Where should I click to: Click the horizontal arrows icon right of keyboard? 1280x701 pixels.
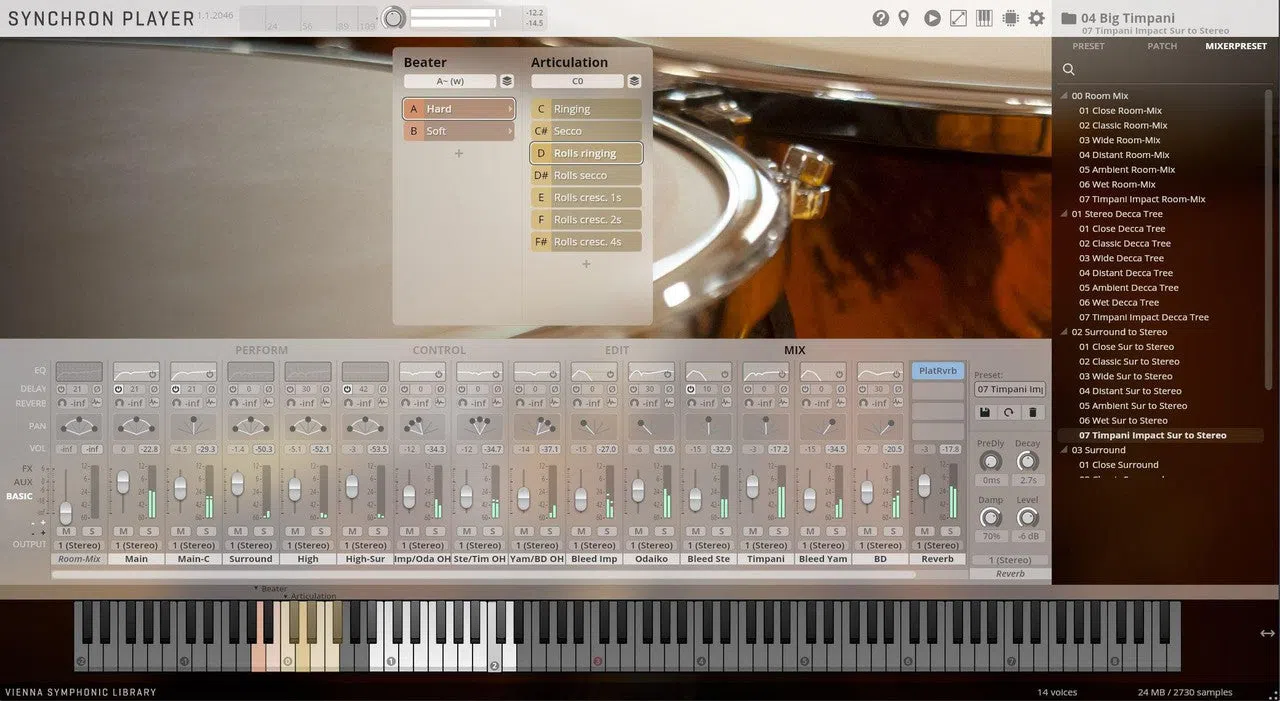coord(1267,633)
